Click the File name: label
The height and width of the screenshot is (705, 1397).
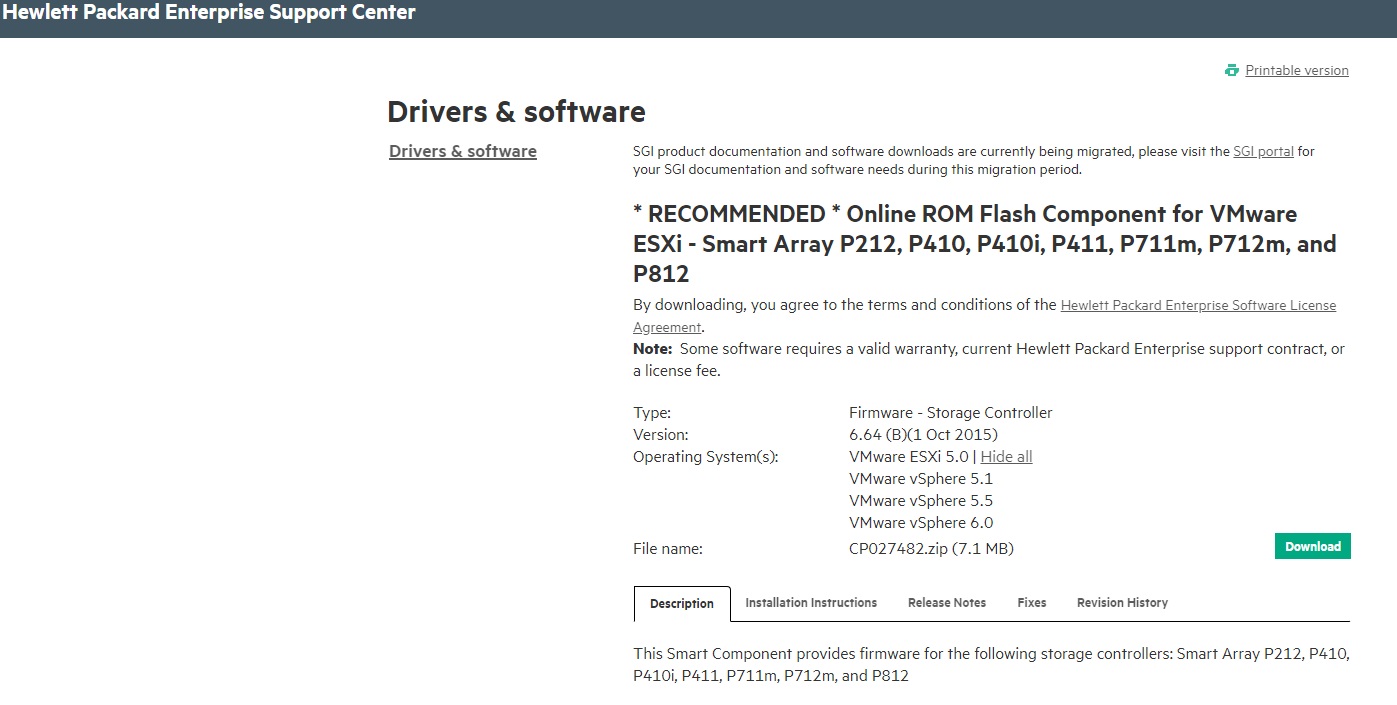point(668,548)
